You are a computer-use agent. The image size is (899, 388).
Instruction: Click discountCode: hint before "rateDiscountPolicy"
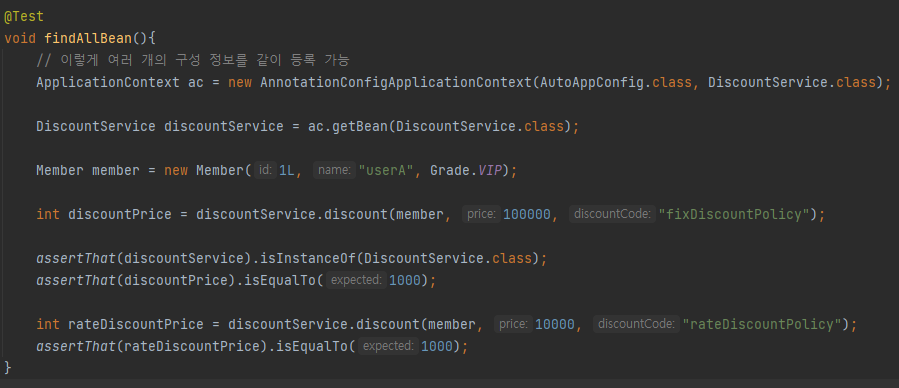point(636,324)
